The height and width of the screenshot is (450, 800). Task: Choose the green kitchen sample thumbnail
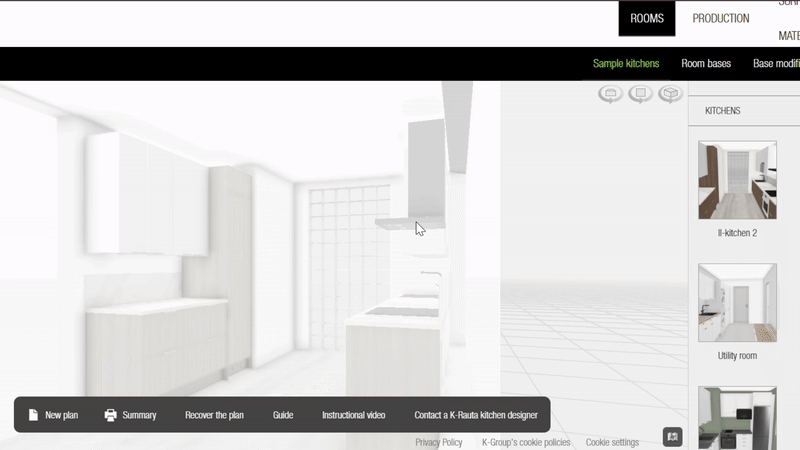tap(737, 418)
